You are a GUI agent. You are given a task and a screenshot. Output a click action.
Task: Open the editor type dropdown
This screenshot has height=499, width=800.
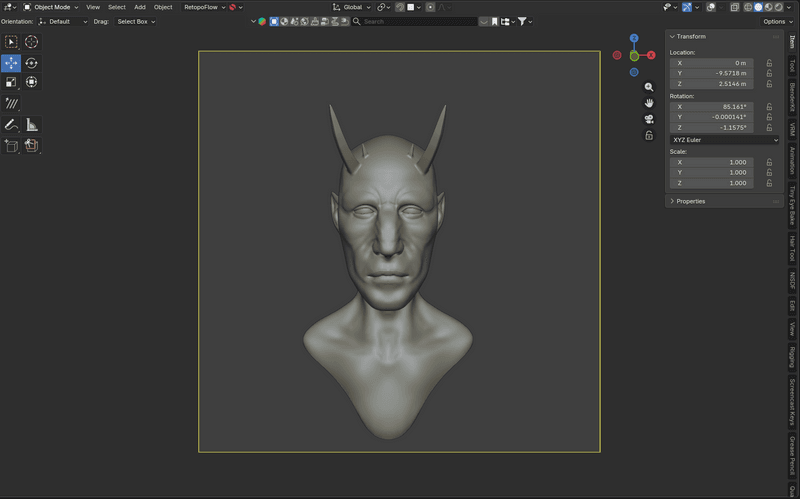tap(10, 7)
